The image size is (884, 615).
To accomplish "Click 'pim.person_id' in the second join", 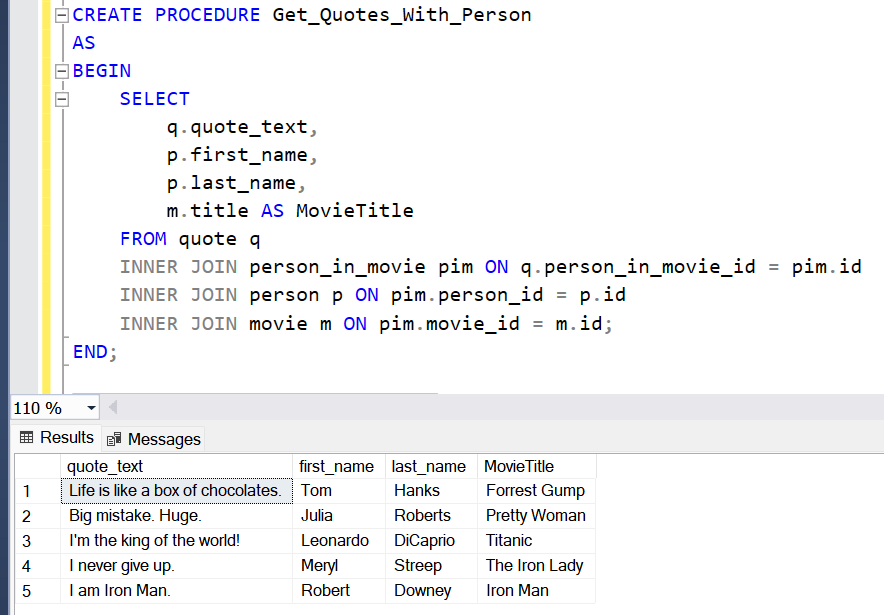I will tap(467, 295).
